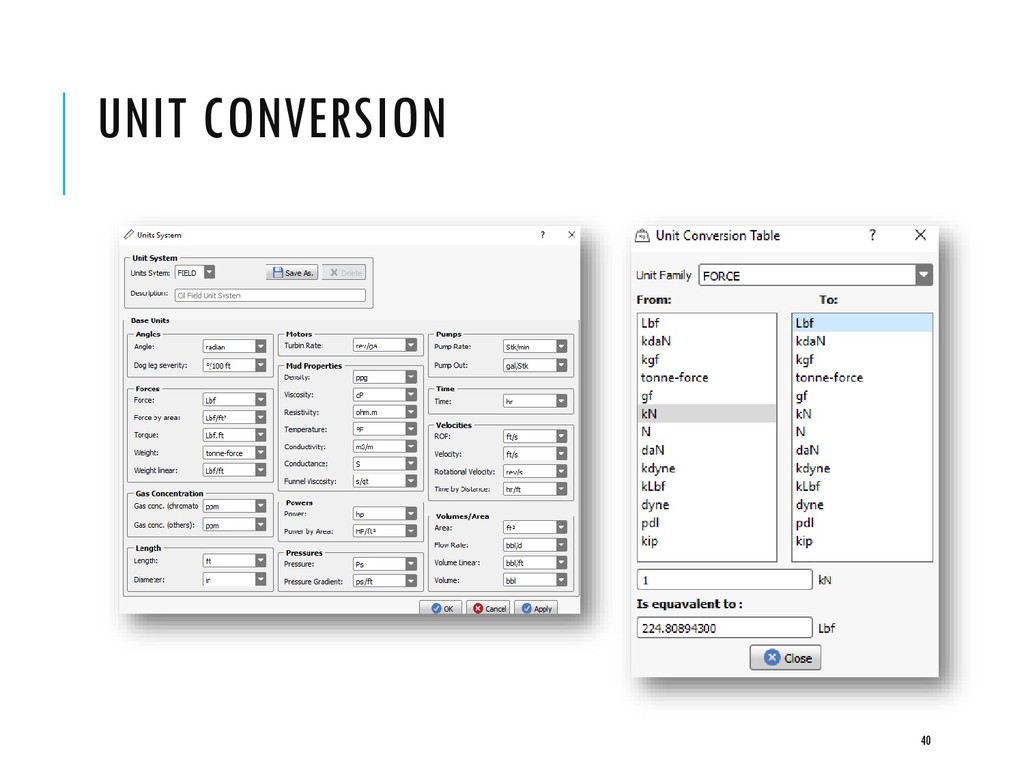Open the Pressure Gradient dropdown

411,581
